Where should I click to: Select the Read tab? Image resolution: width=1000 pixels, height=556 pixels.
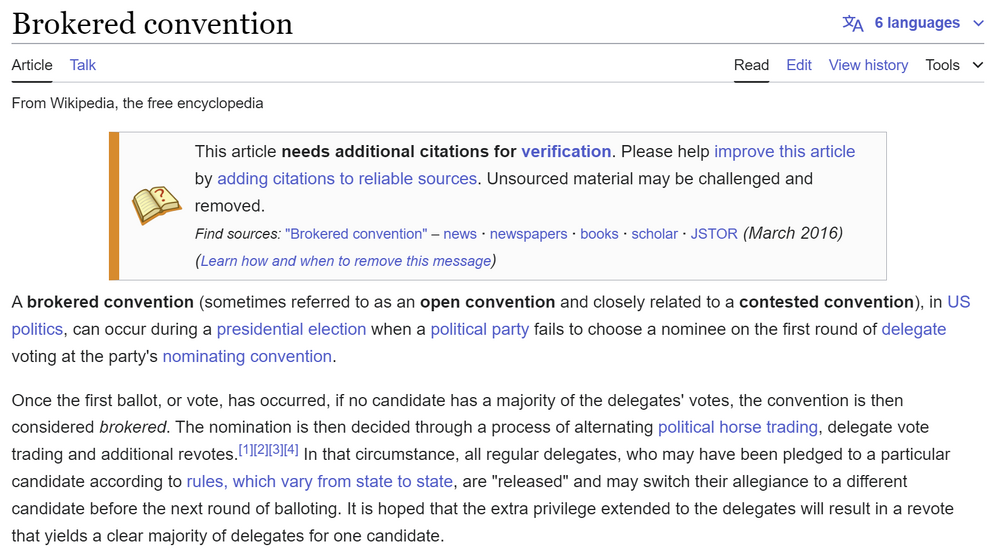point(751,65)
